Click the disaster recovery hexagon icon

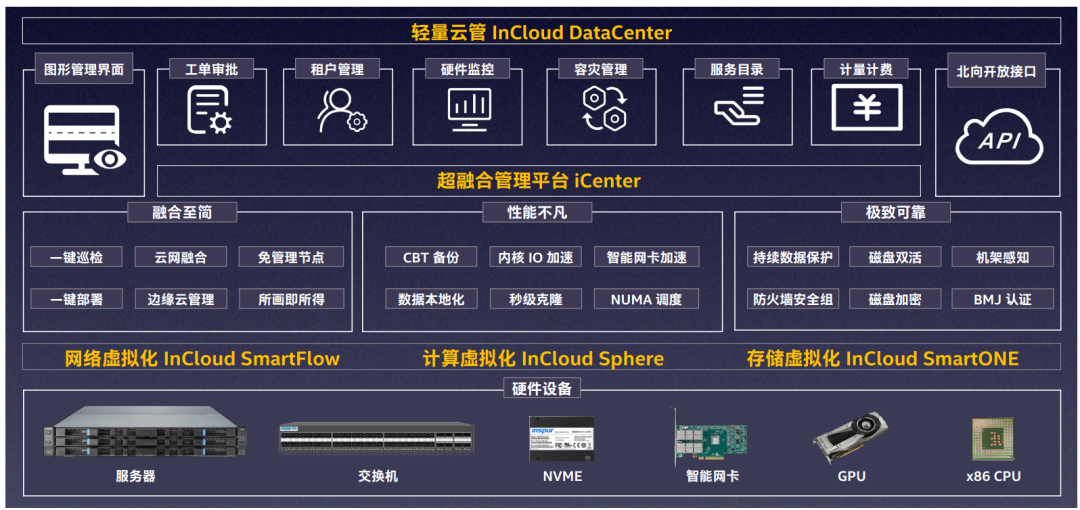(x=604, y=110)
